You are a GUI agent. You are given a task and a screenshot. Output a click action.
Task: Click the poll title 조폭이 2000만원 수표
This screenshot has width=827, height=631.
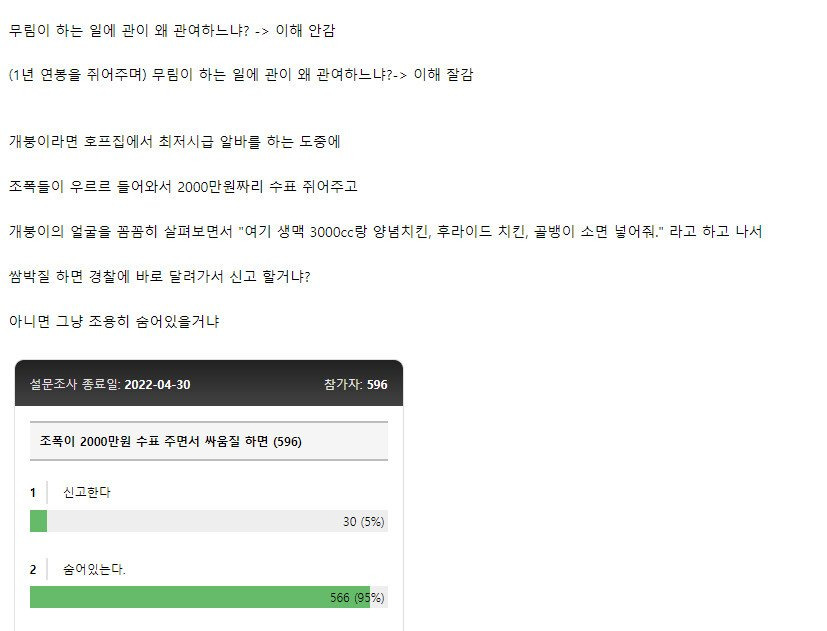pos(170,441)
